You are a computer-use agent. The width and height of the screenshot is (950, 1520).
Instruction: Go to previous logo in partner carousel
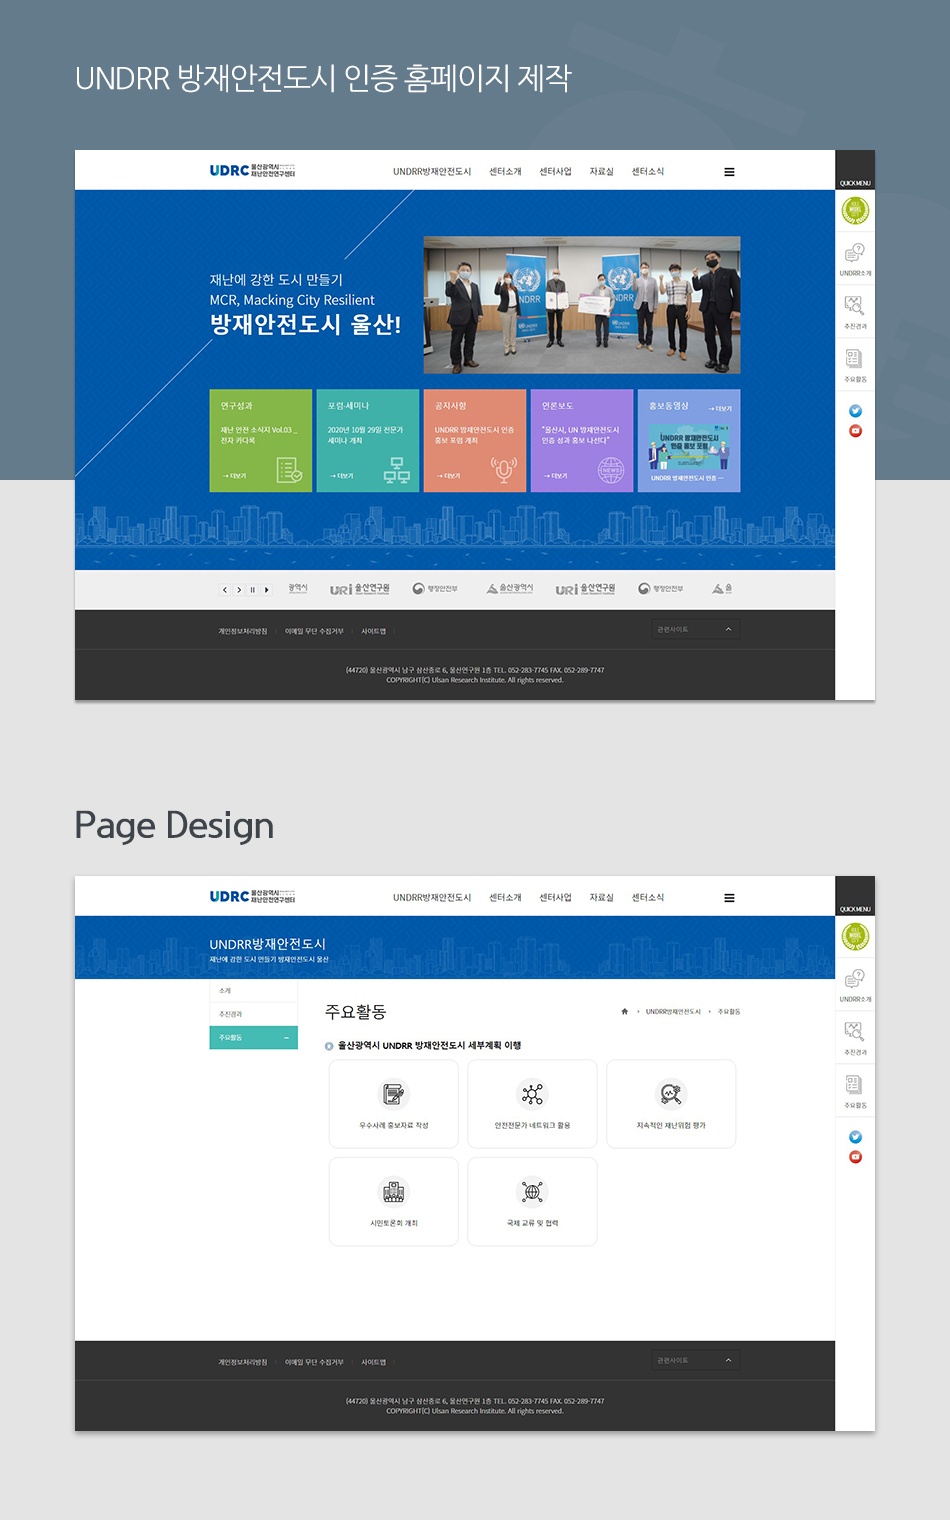(x=225, y=590)
